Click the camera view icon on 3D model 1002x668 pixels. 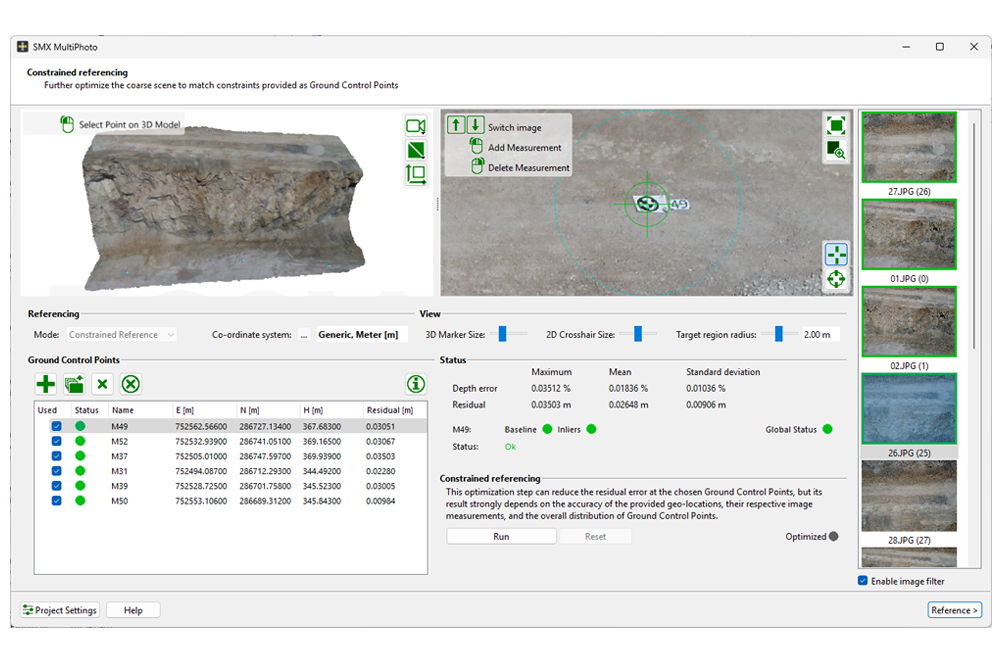[x=416, y=126]
